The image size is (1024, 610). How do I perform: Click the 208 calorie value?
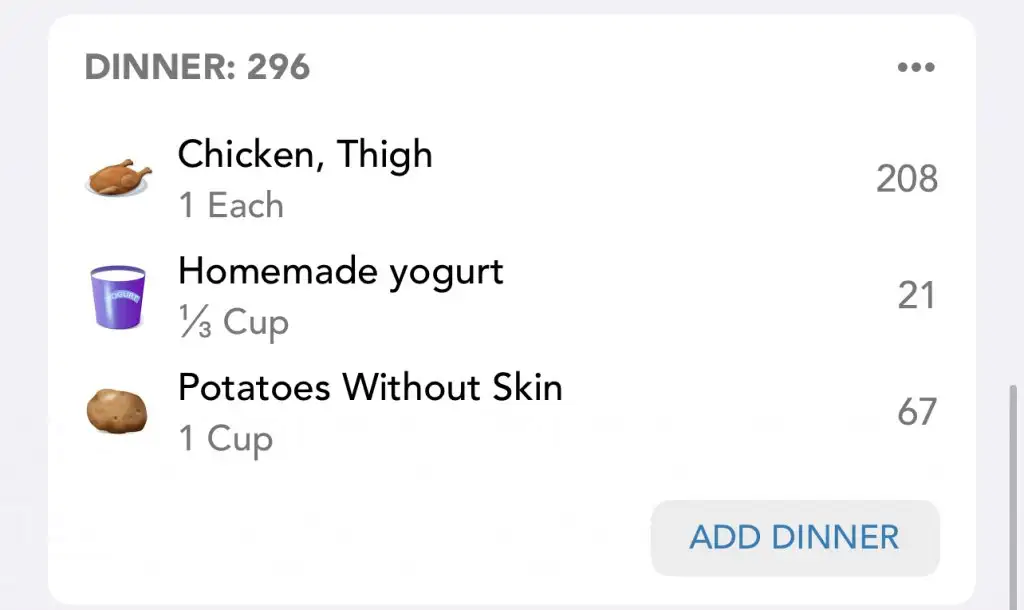click(x=906, y=179)
